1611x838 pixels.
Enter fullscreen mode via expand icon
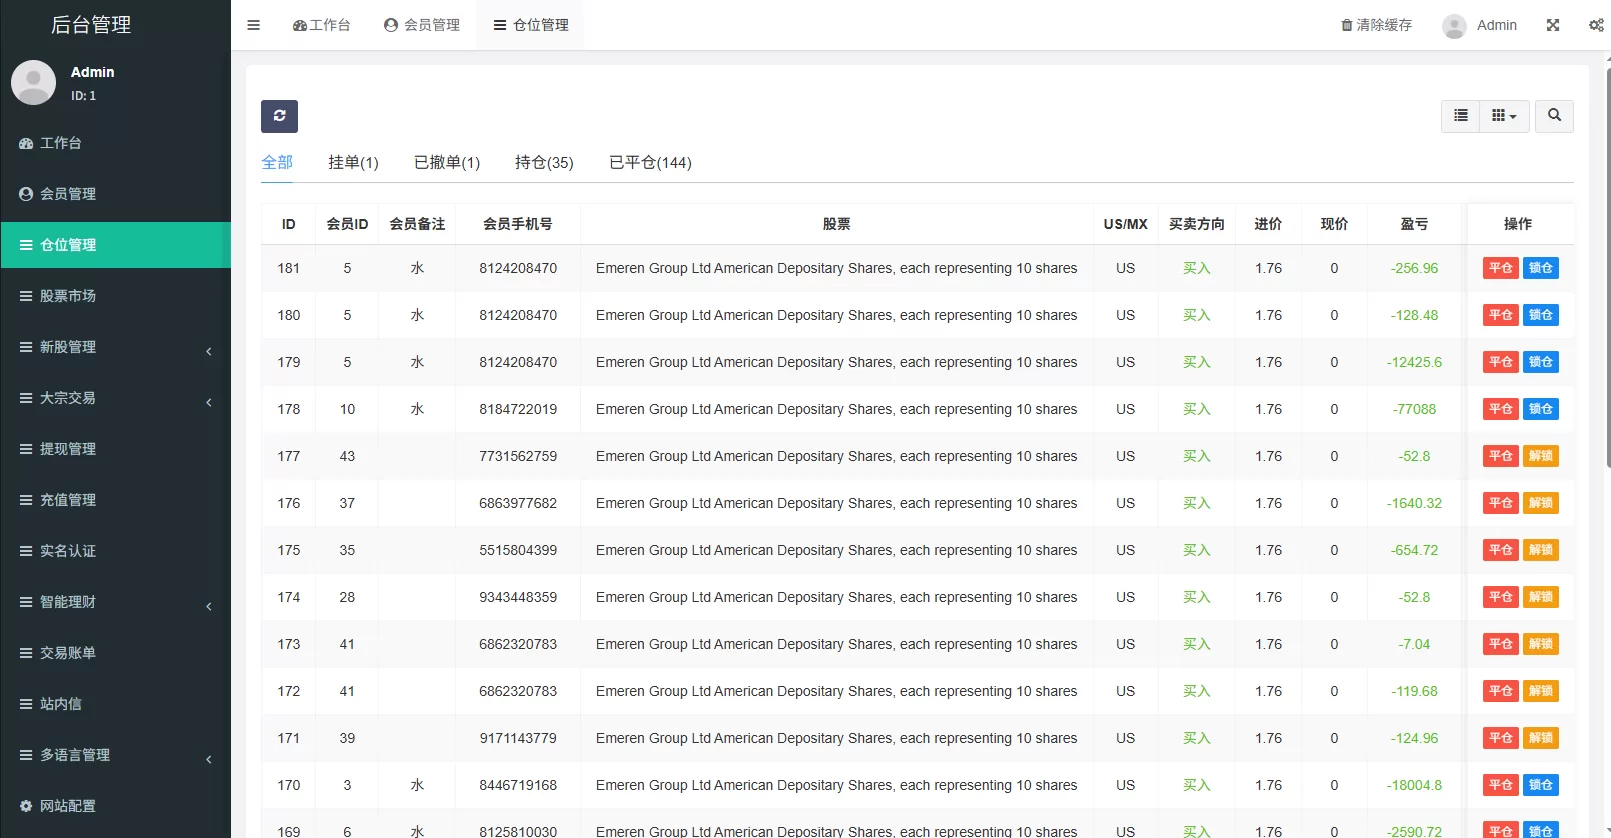(x=1553, y=25)
